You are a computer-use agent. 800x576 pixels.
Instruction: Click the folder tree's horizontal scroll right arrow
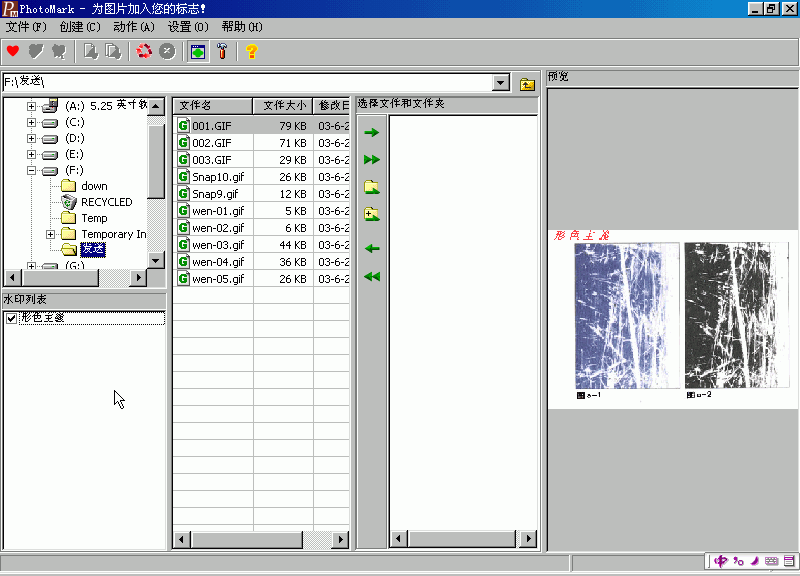138,278
